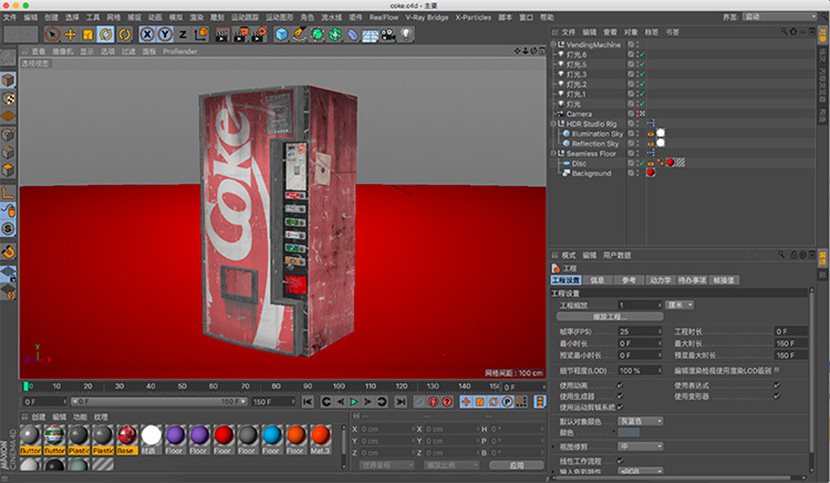Toggle the coordinate system icon

[201, 34]
